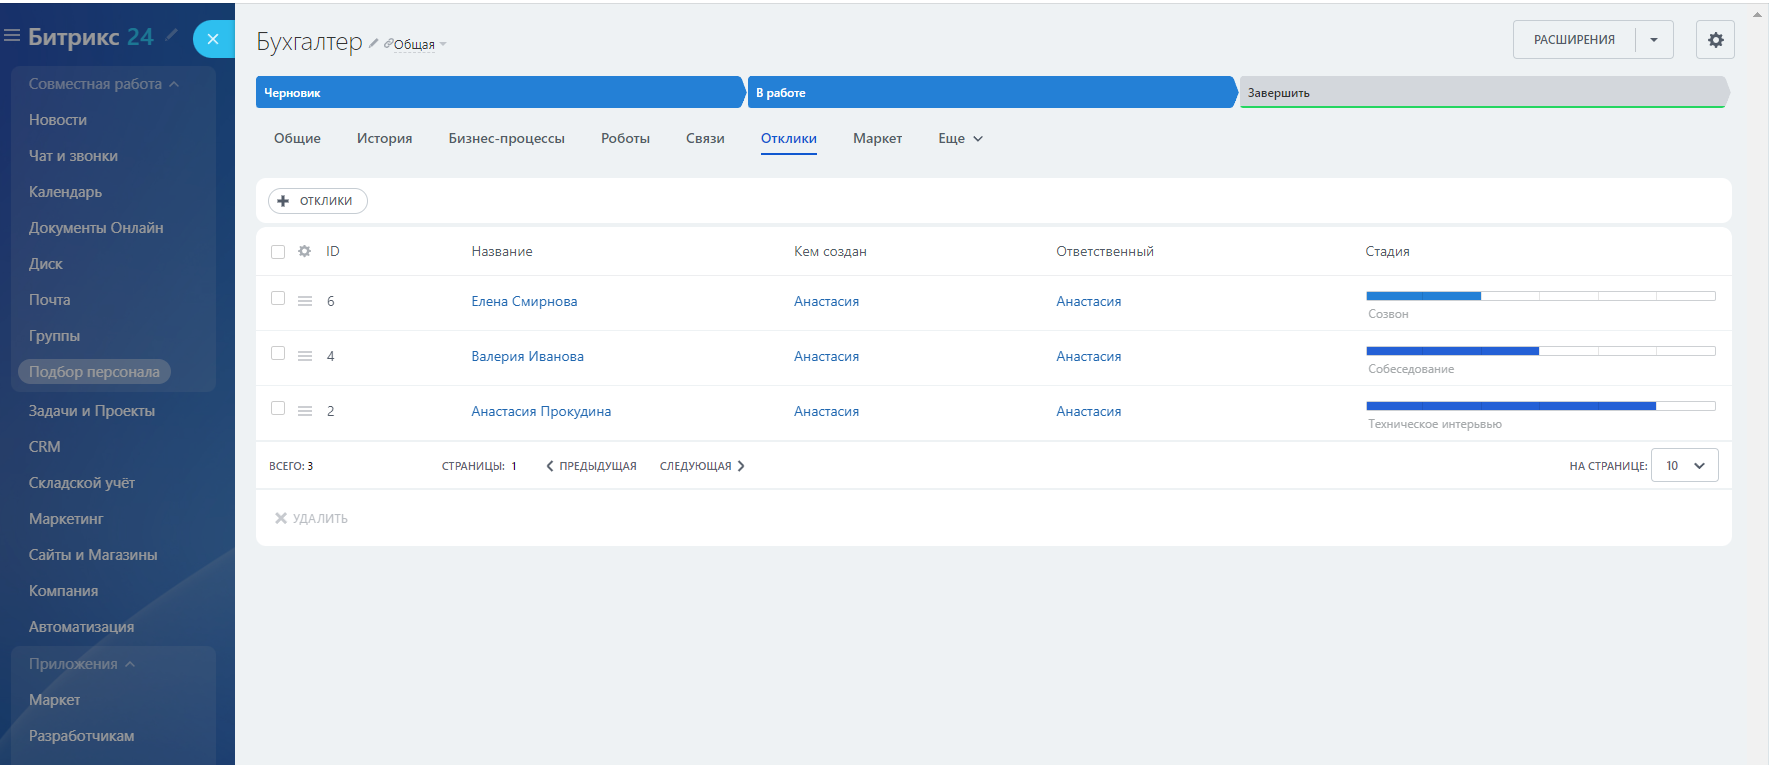Click the settings gear icon at top right
The width and height of the screenshot is (1769, 765).
point(1715,40)
